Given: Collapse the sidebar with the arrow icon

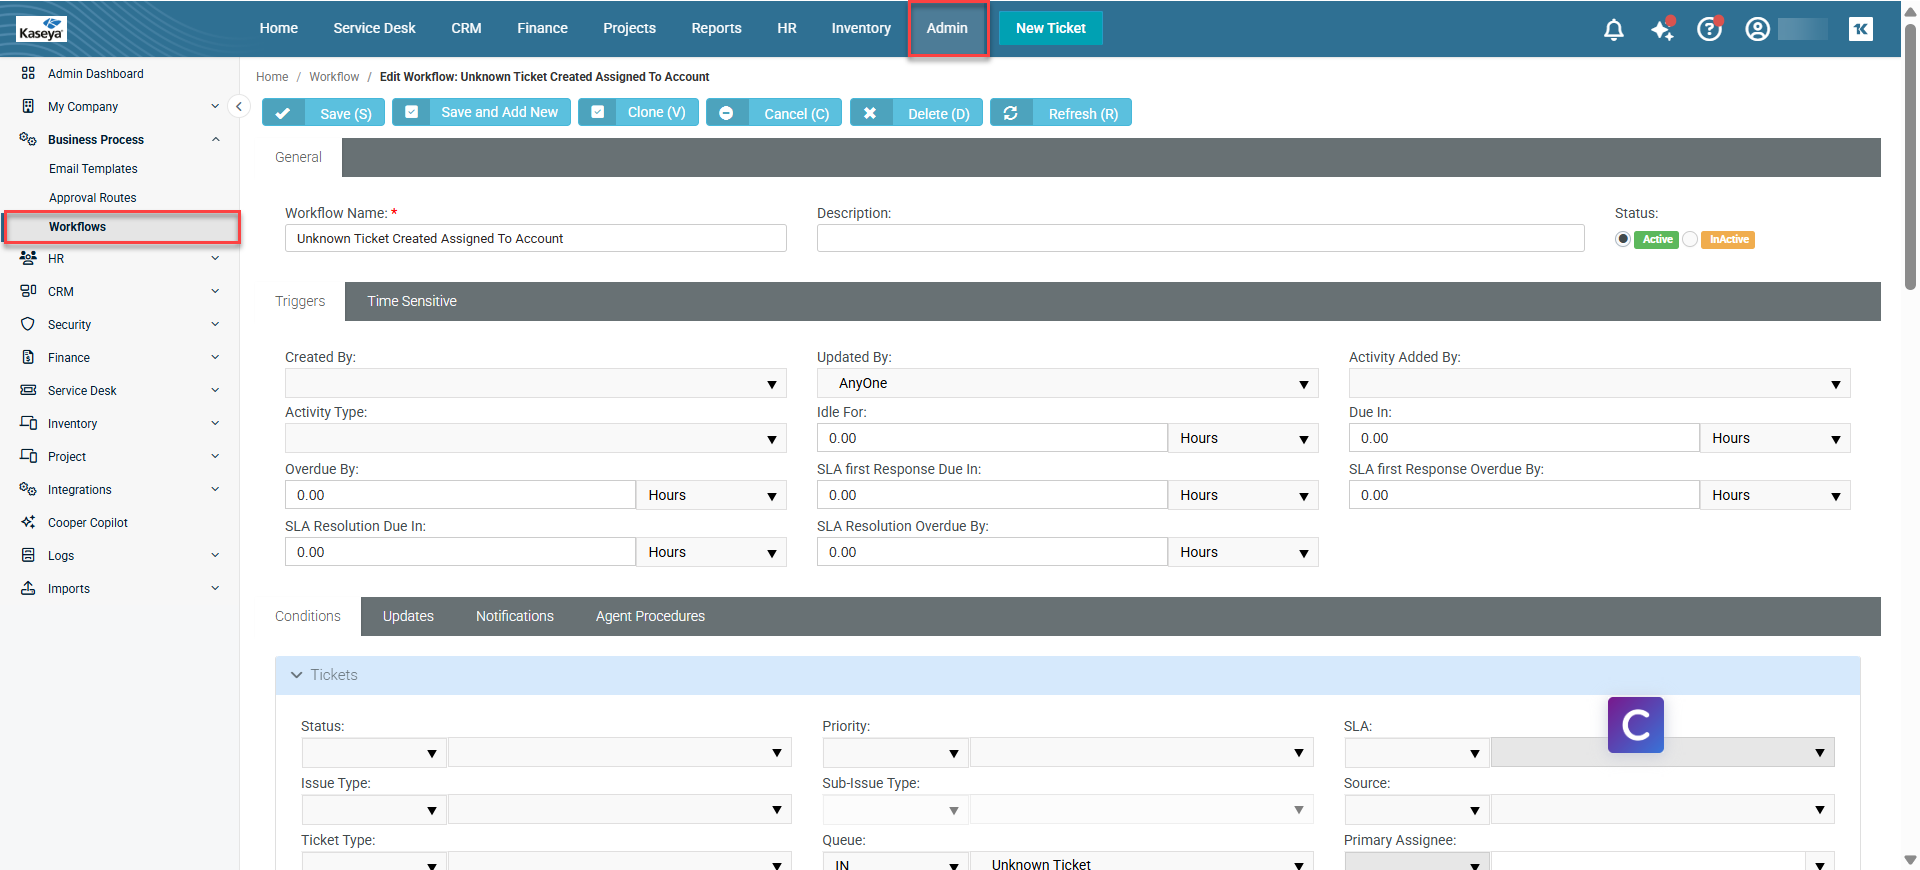Looking at the screenshot, I should tap(238, 106).
